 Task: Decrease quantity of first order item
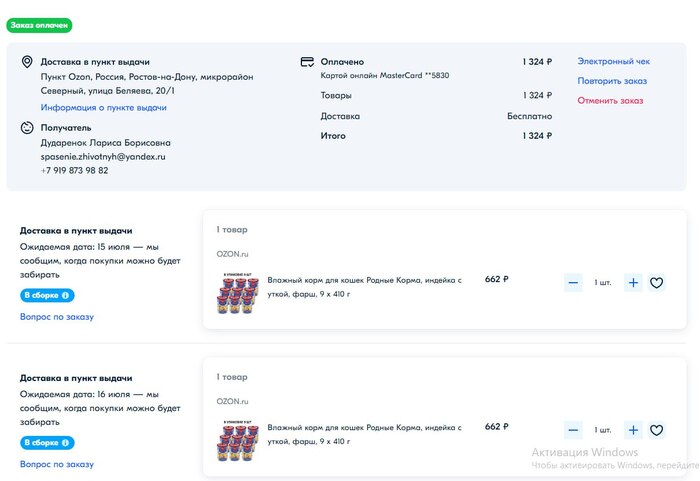(573, 283)
